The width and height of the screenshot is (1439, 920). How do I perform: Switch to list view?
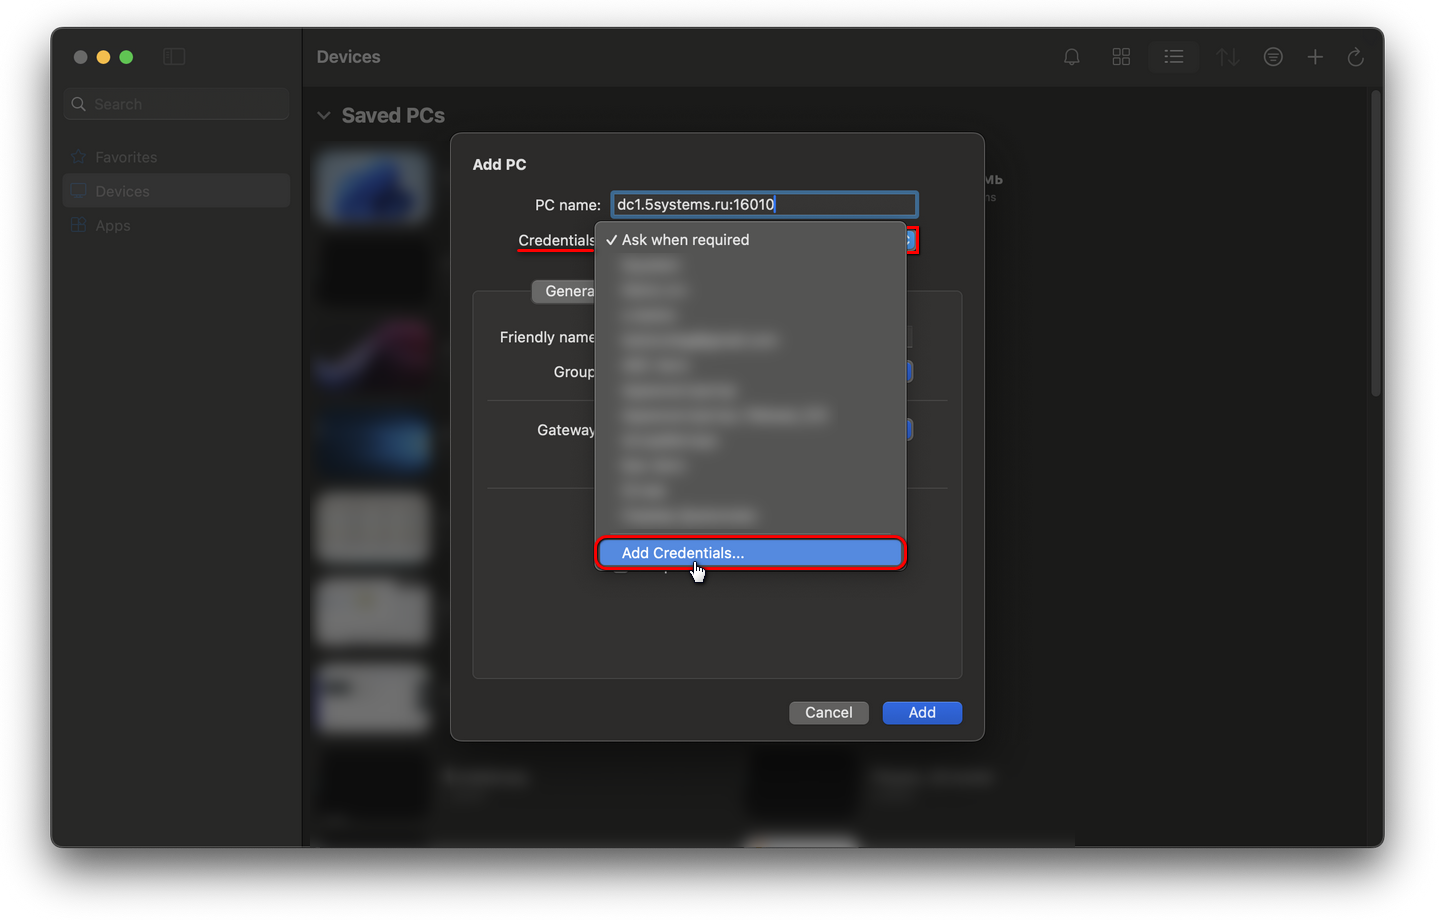pos(1173,57)
